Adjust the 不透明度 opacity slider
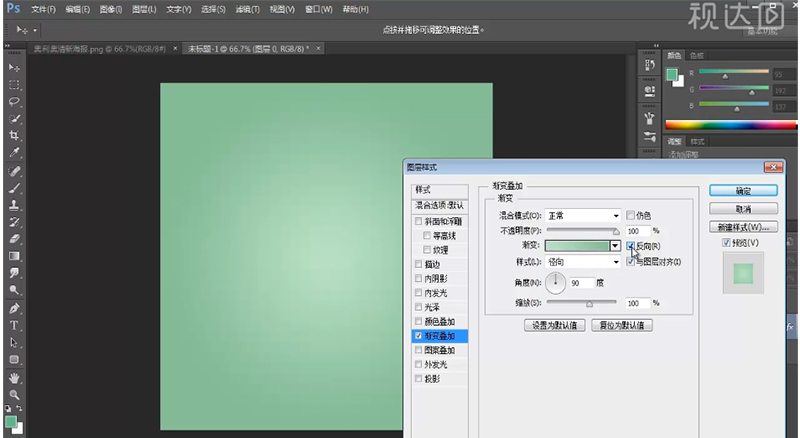 point(616,232)
